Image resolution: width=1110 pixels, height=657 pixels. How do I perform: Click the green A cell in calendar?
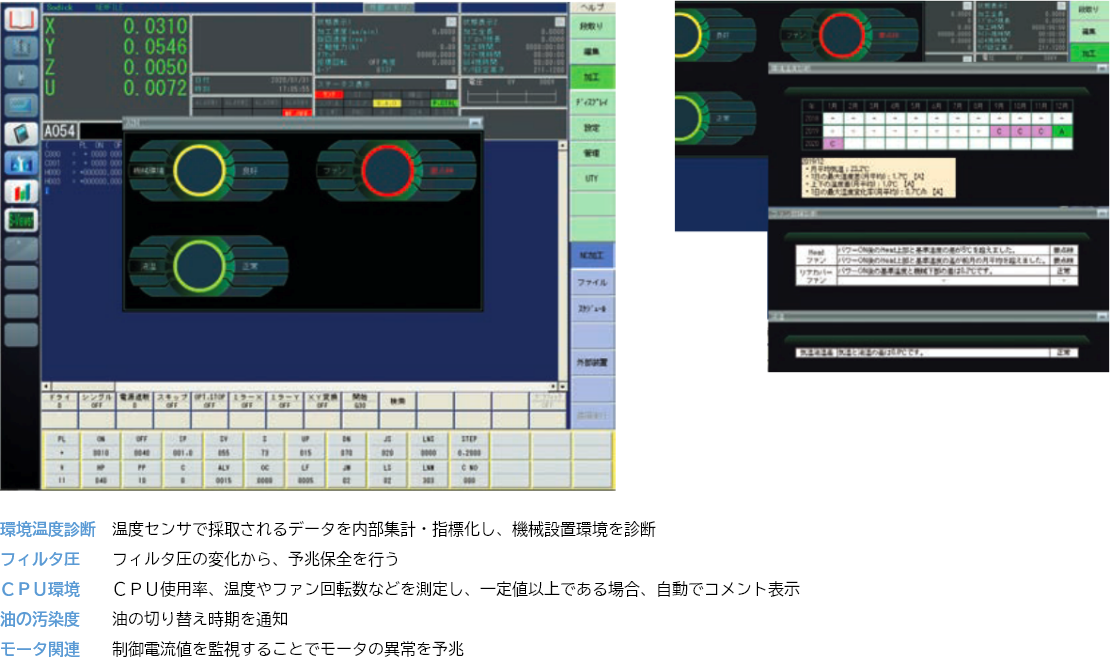1061,131
